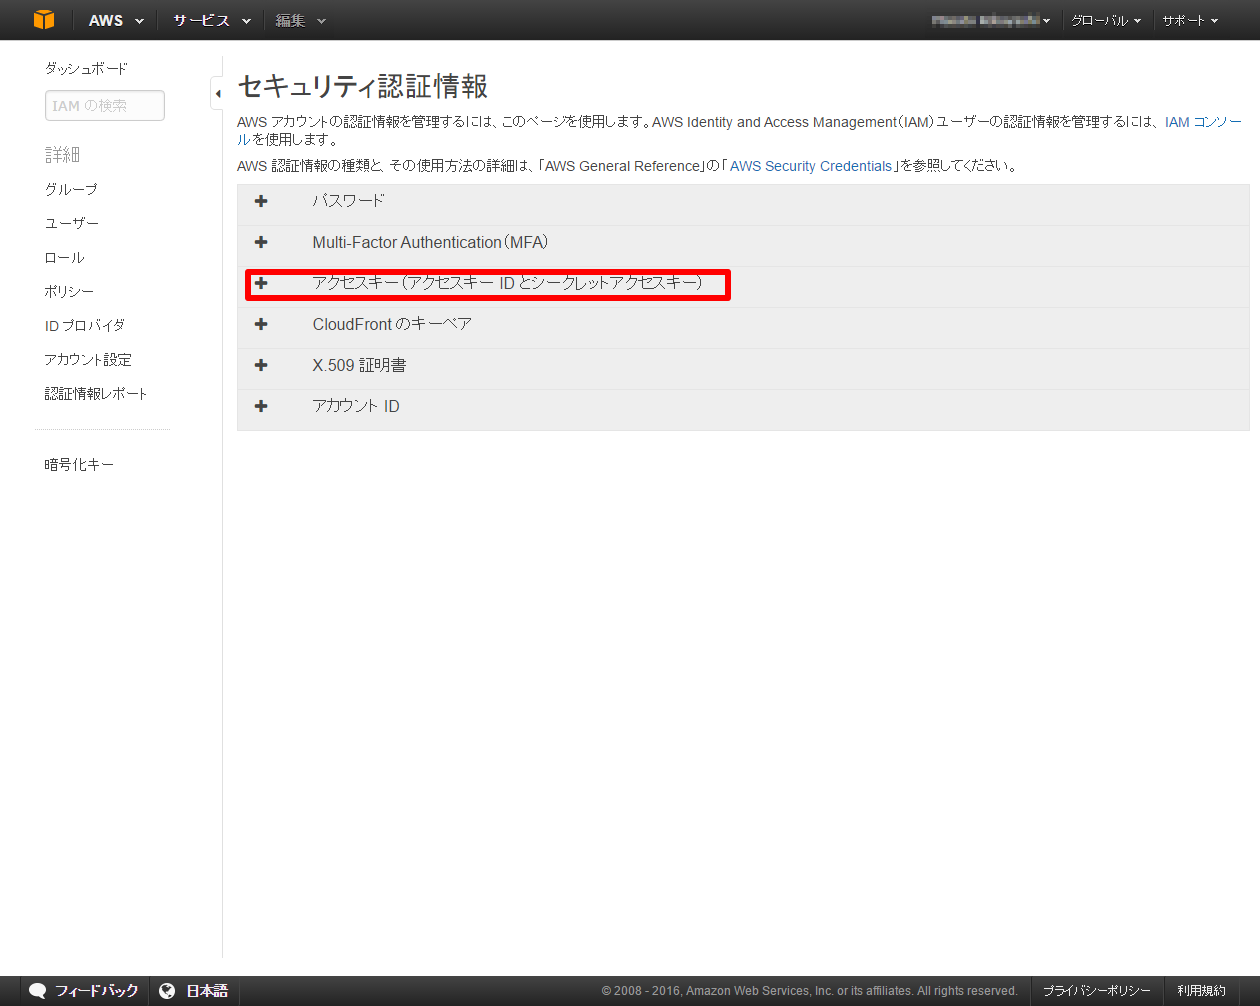Click the フィードバック button in footer
Viewport: 1260px width, 1006px height.
point(85,991)
